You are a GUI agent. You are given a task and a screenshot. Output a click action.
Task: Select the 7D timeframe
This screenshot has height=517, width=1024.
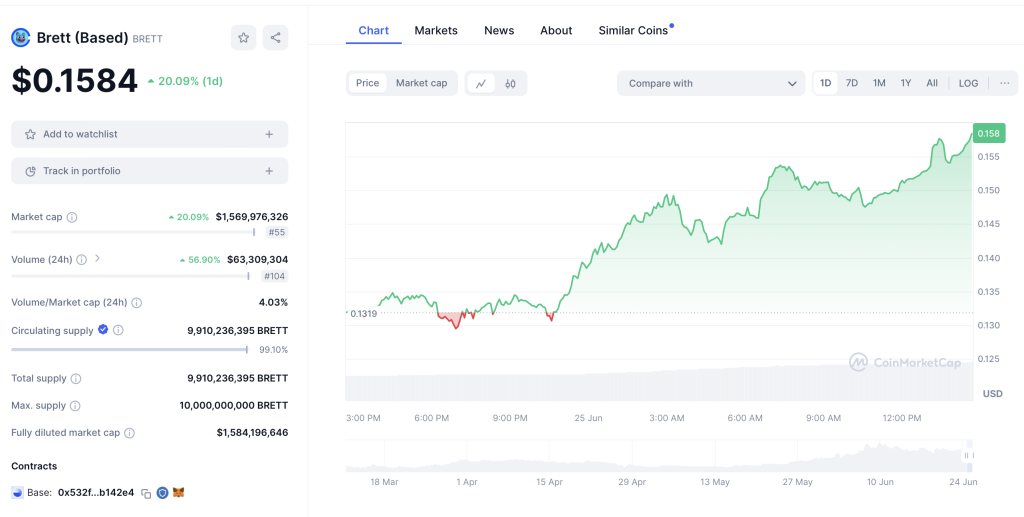pyautogui.click(x=852, y=83)
